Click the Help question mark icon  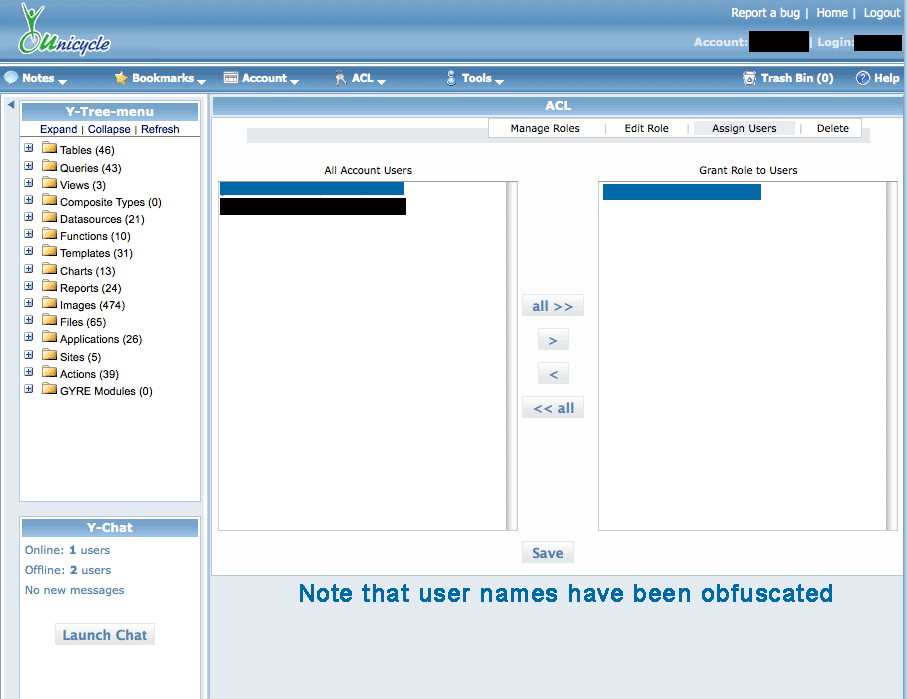(862, 78)
